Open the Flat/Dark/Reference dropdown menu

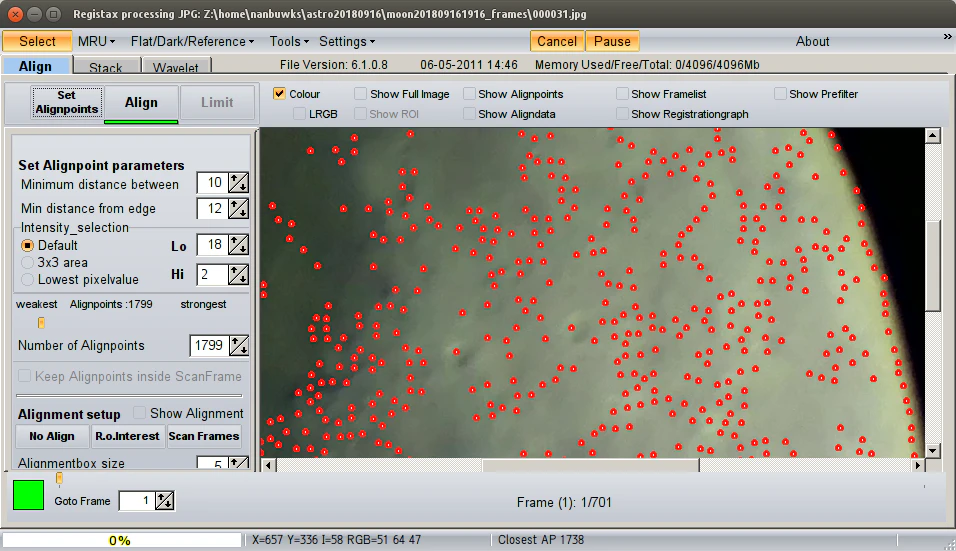click(192, 41)
